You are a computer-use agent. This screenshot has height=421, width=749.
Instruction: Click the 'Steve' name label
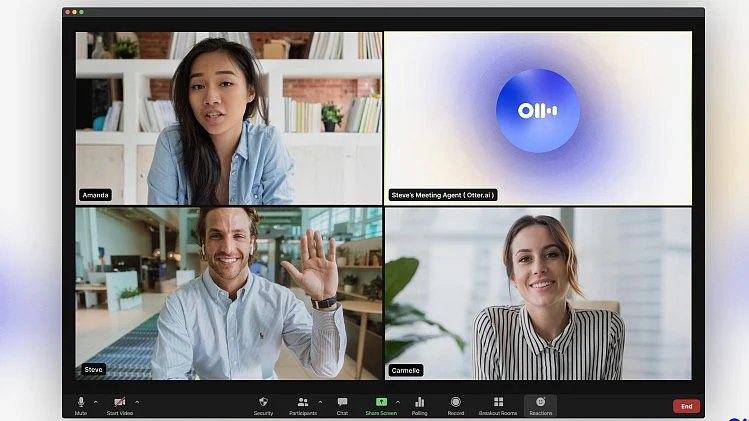(94, 369)
